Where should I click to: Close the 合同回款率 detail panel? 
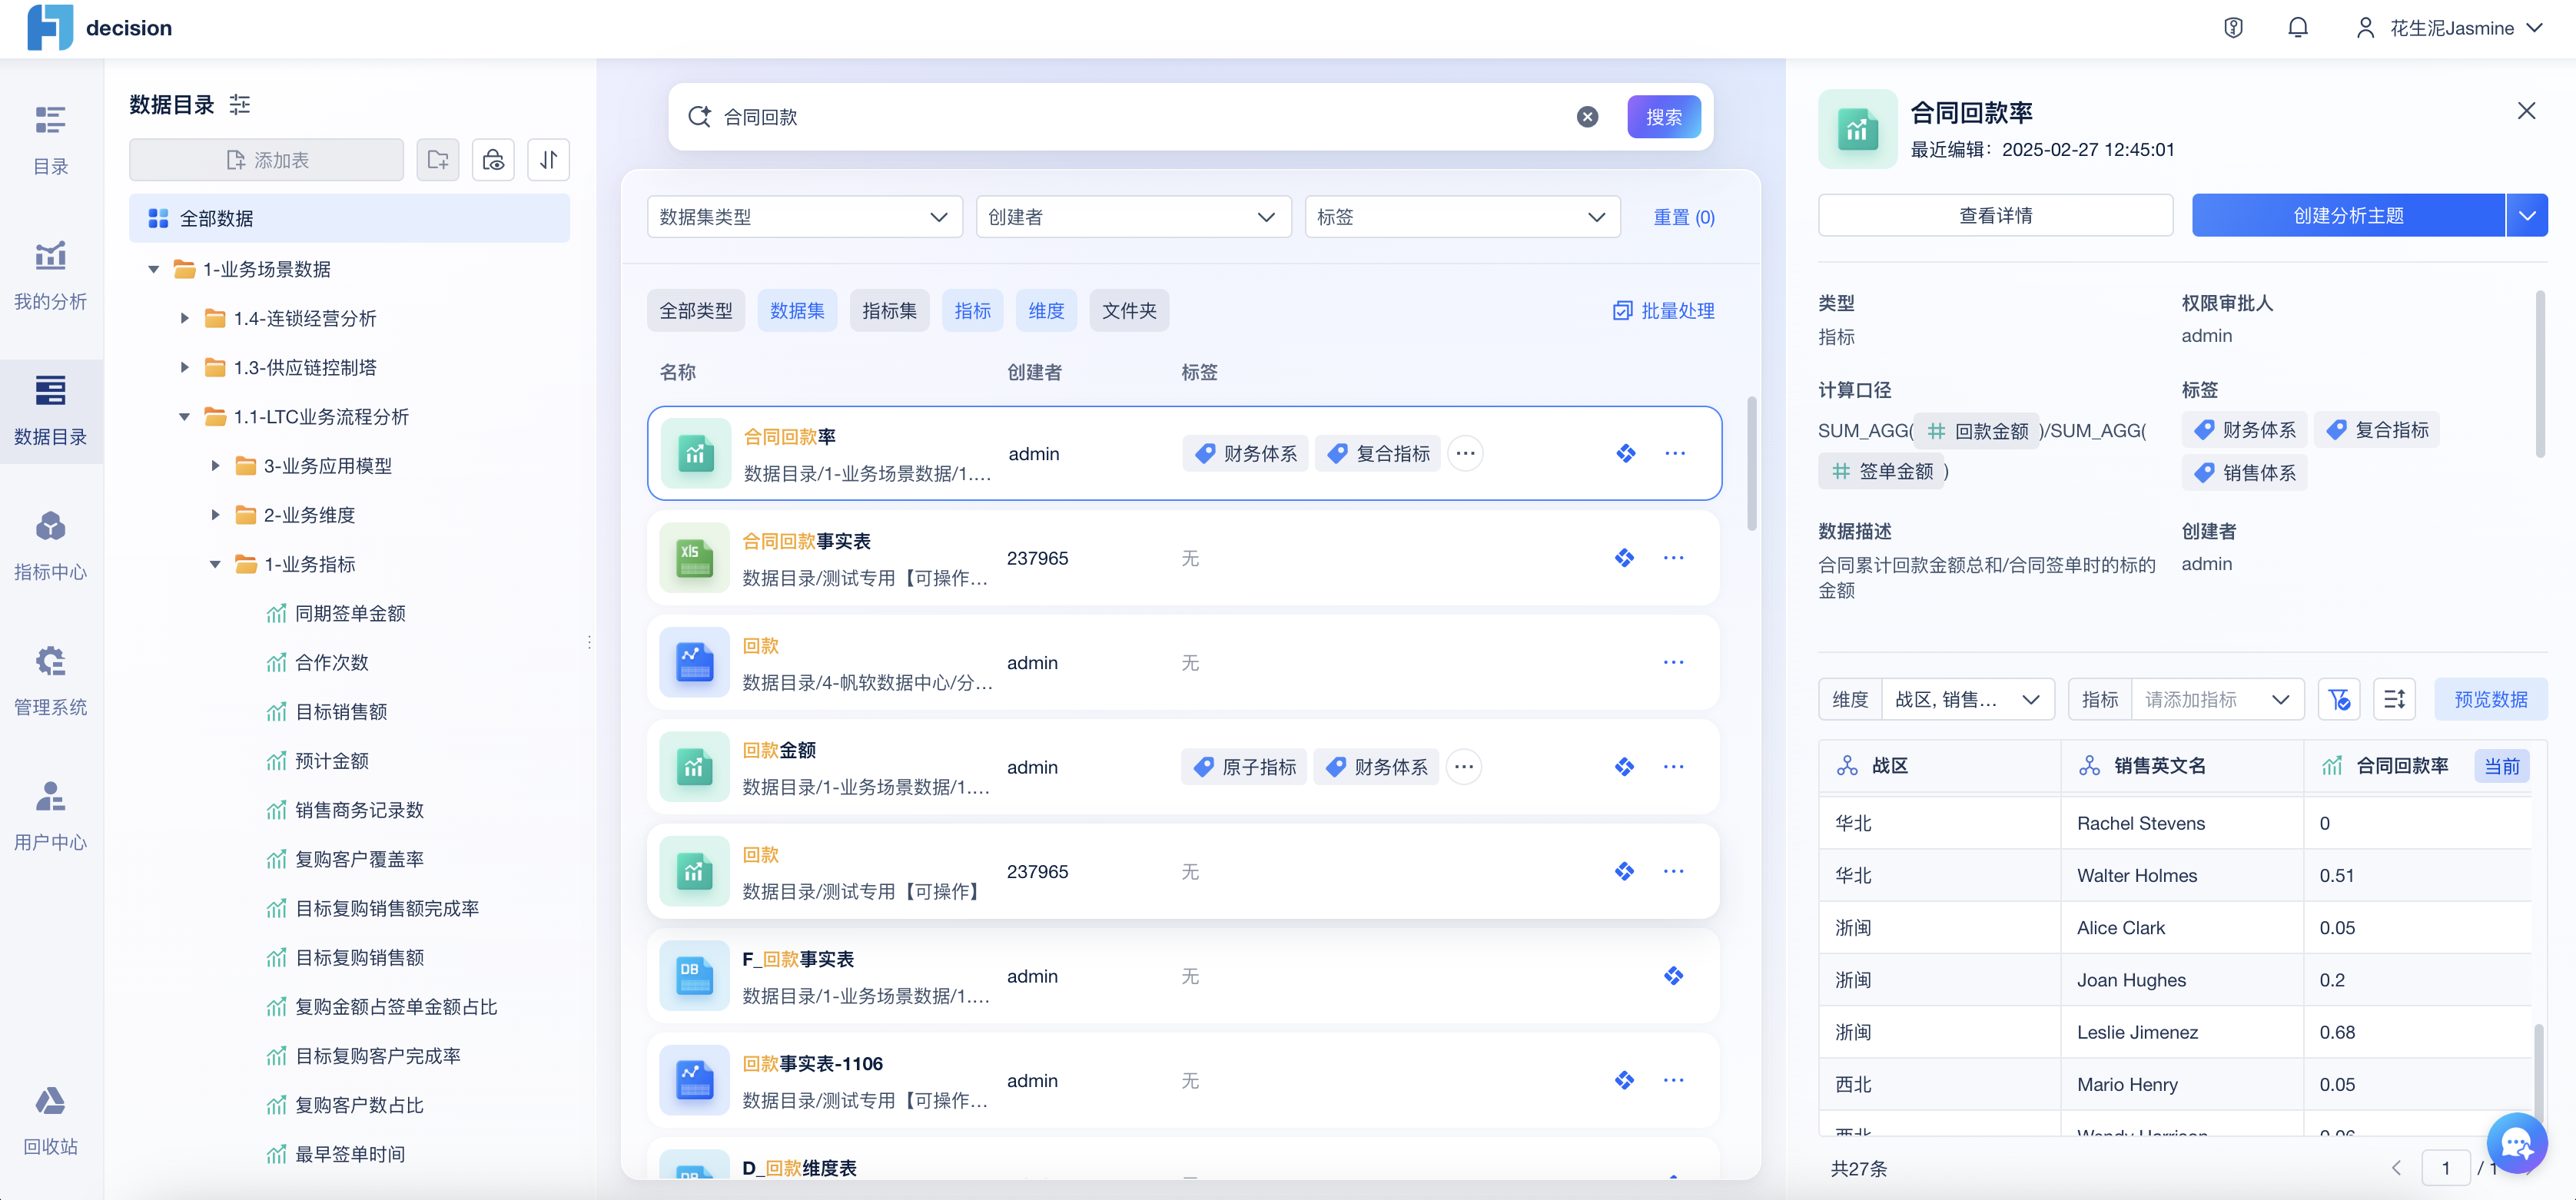(x=2526, y=111)
